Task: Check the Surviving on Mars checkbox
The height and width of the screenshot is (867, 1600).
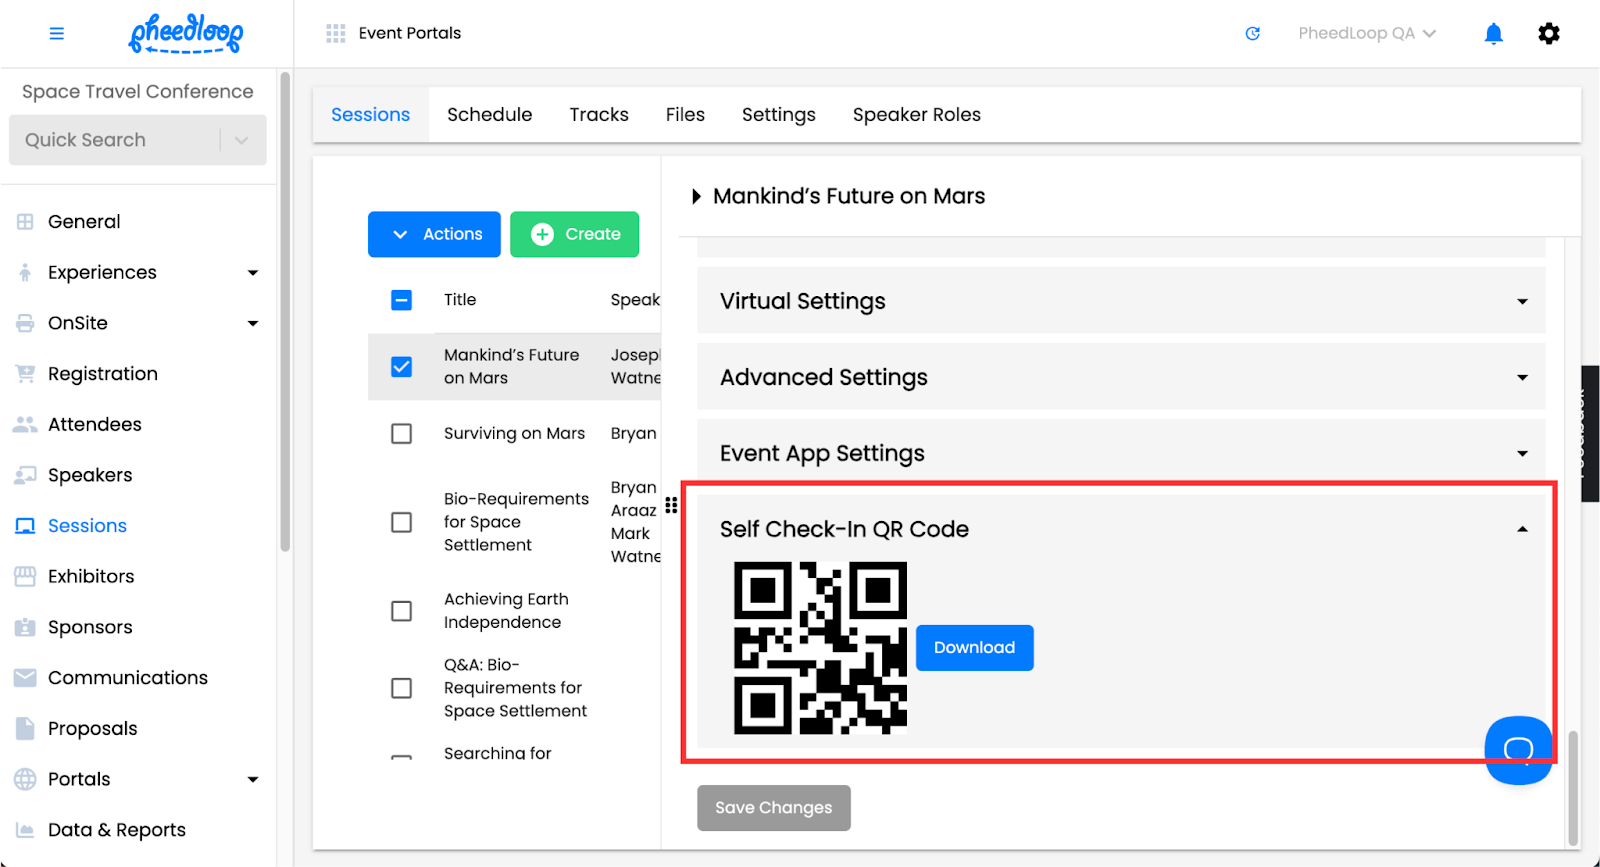Action: (x=401, y=433)
